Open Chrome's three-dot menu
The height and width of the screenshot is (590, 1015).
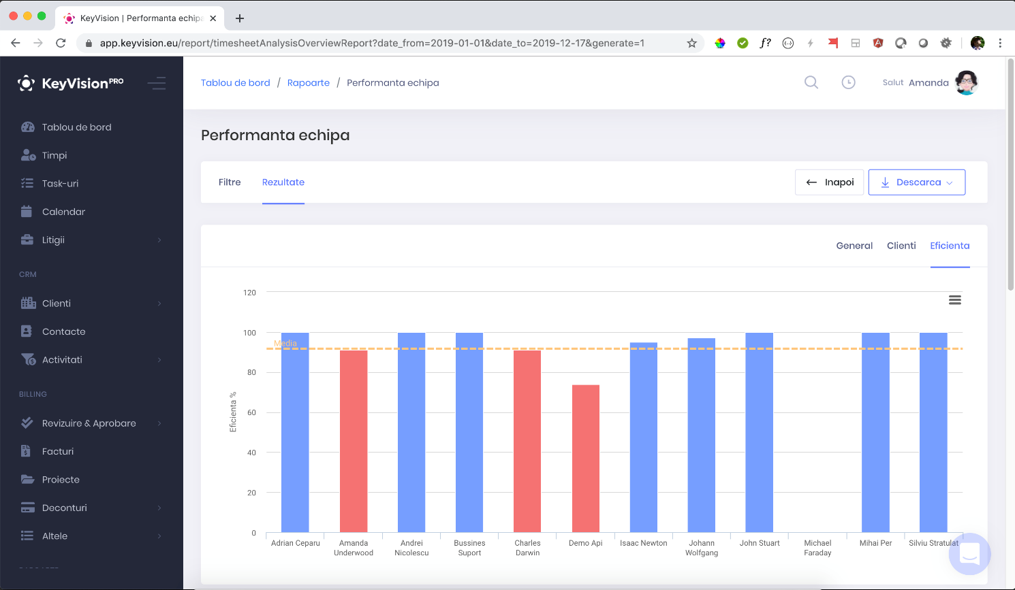pos(999,43)
